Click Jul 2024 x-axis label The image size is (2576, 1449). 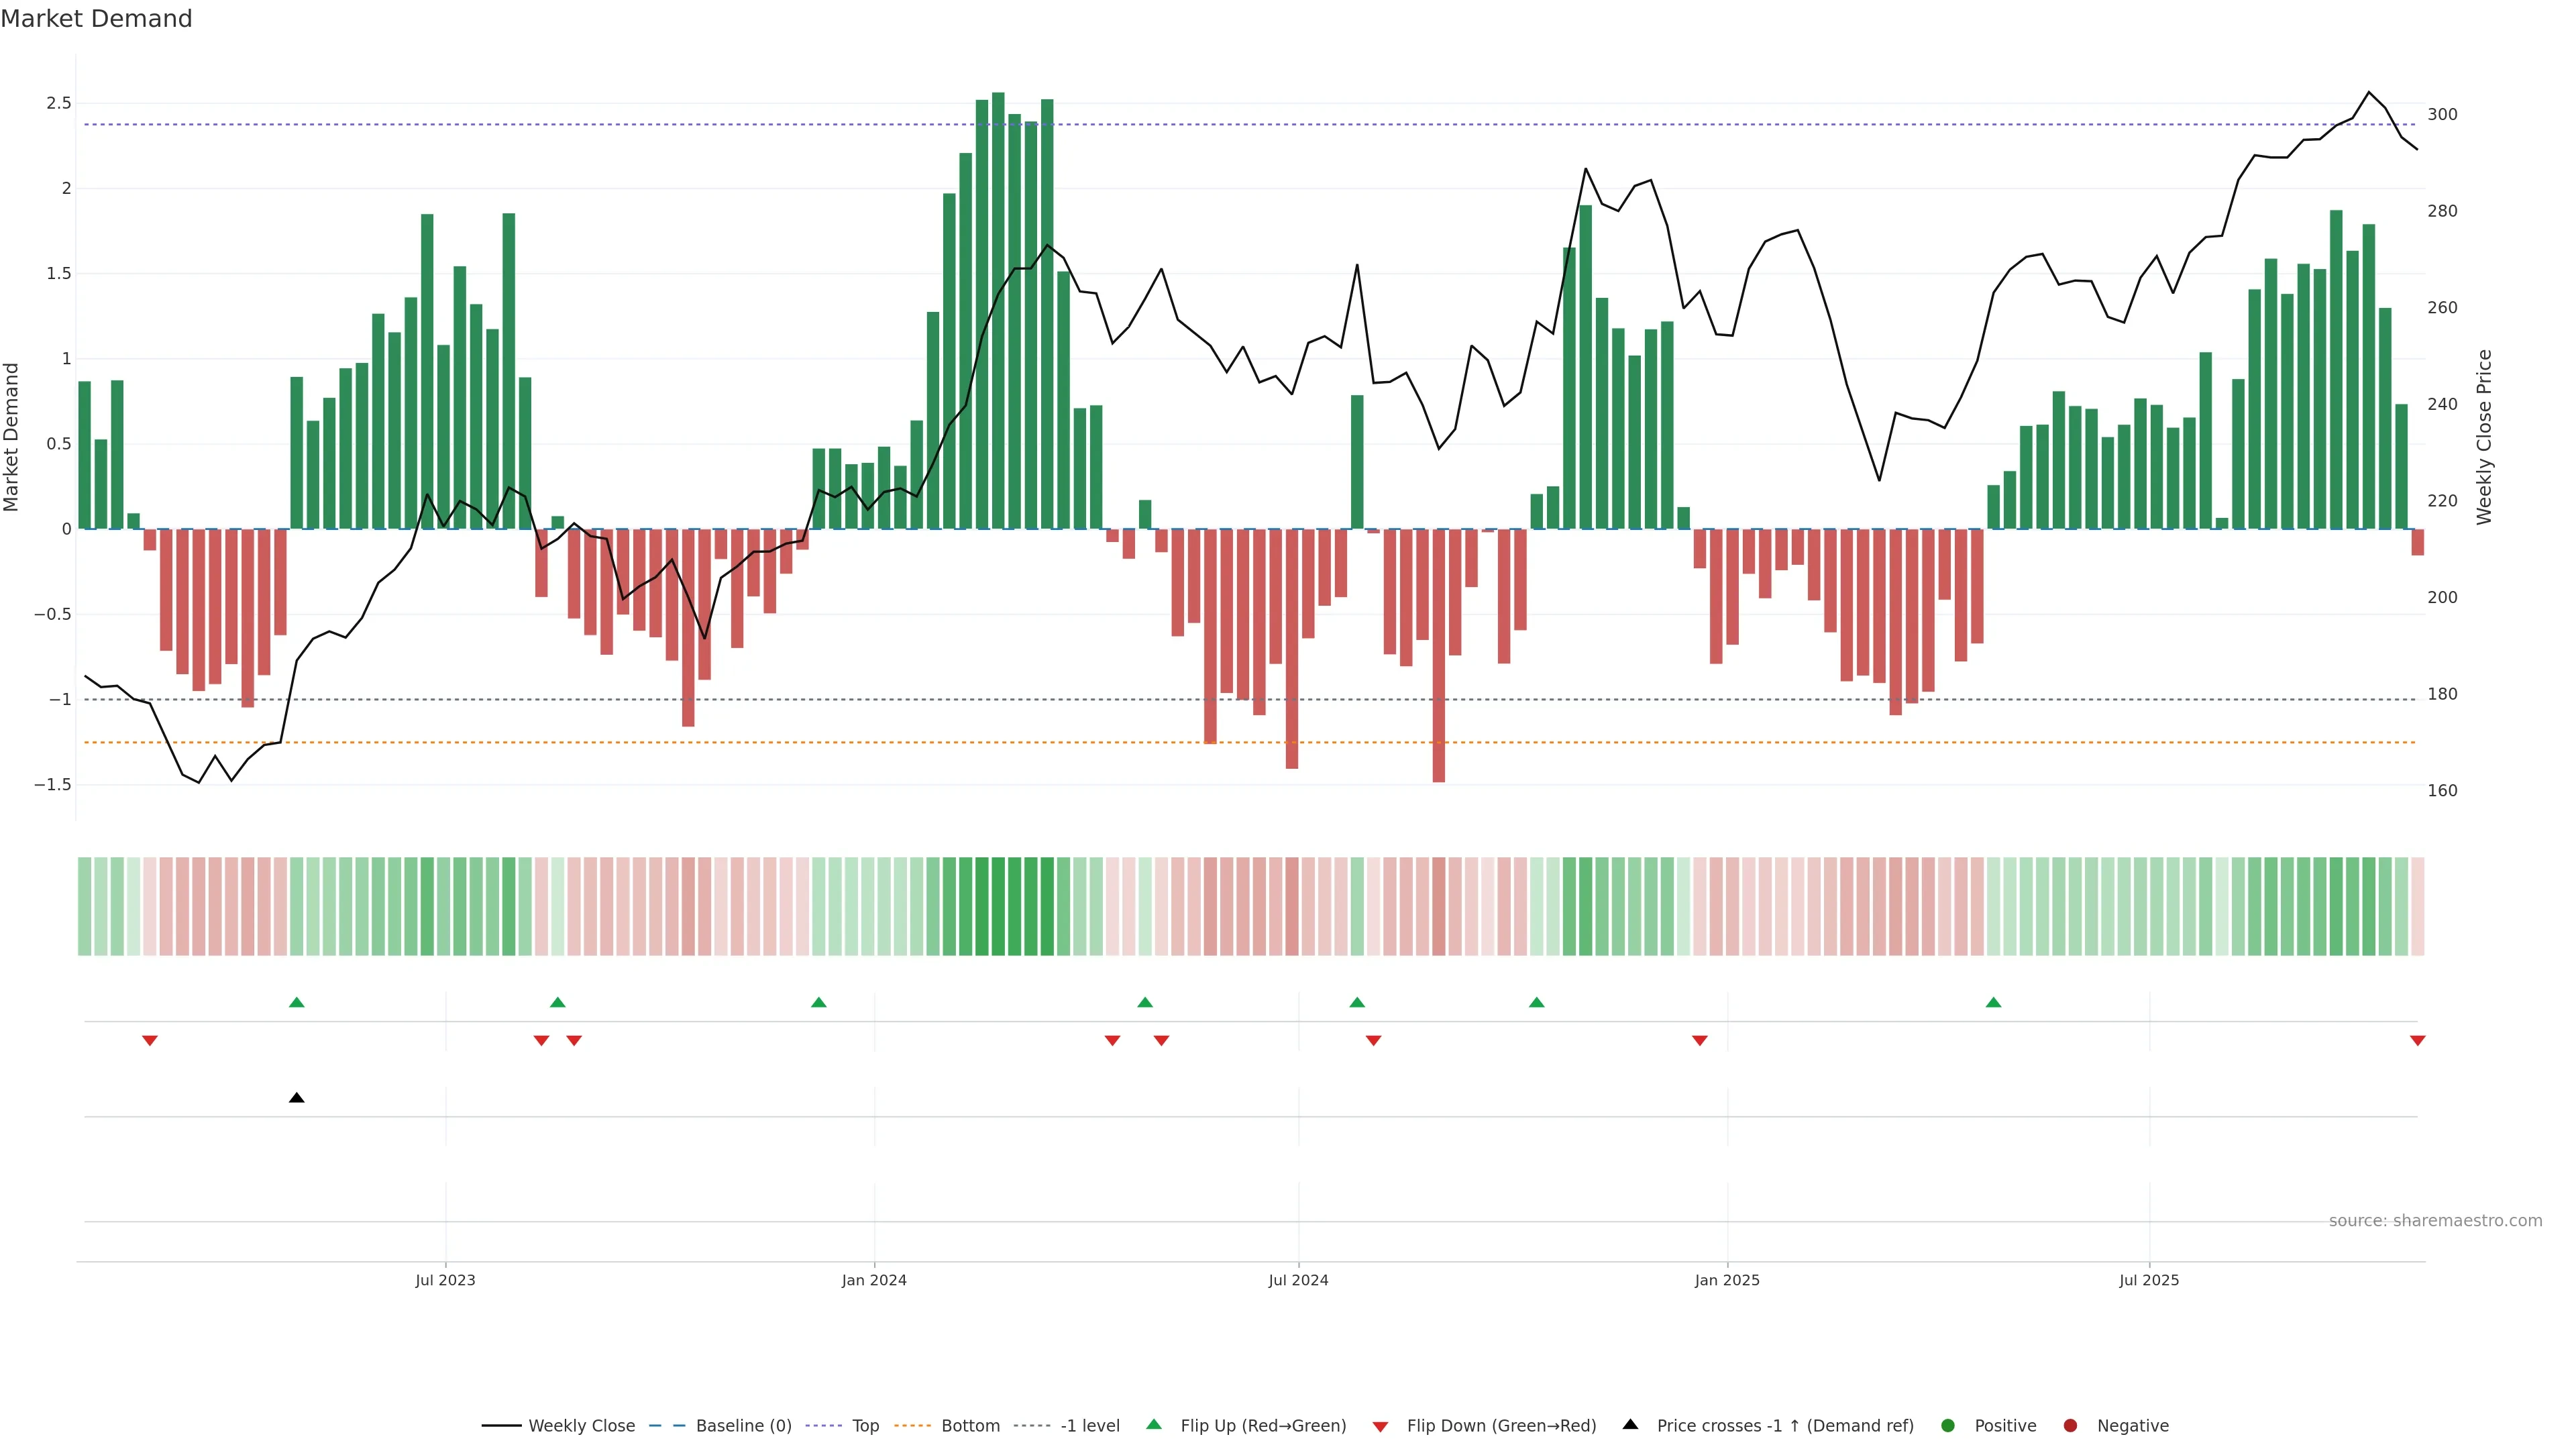1298,1280
